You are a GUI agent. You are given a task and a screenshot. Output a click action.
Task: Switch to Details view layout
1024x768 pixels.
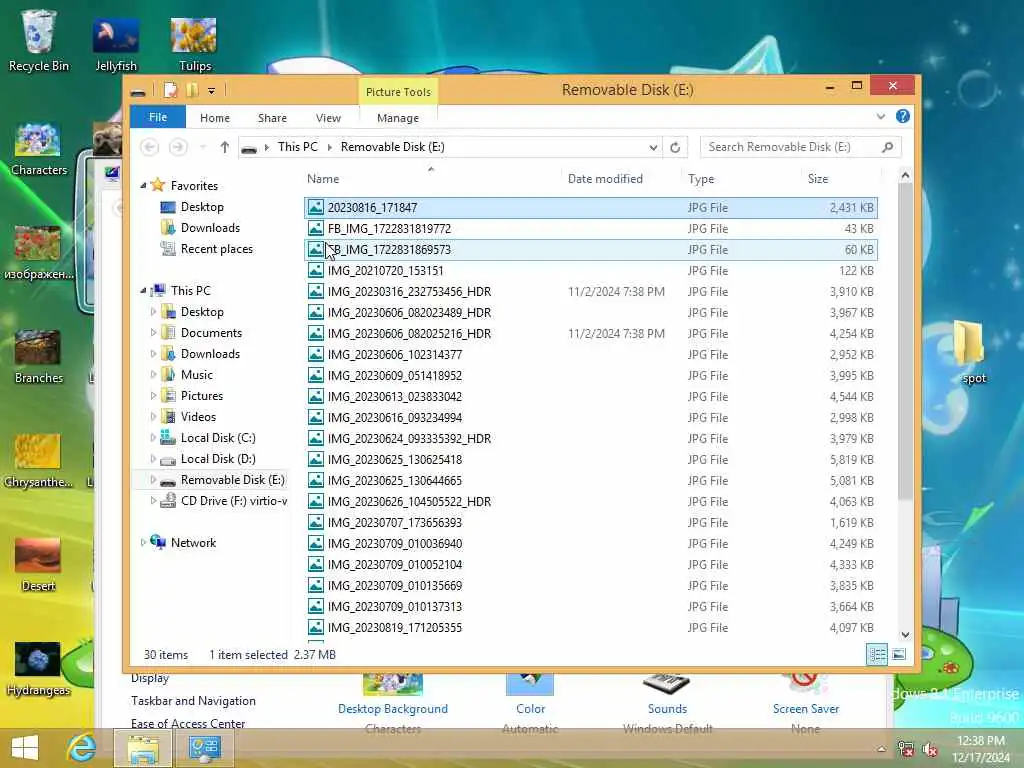pyautogui.click(x=877, y=654)
